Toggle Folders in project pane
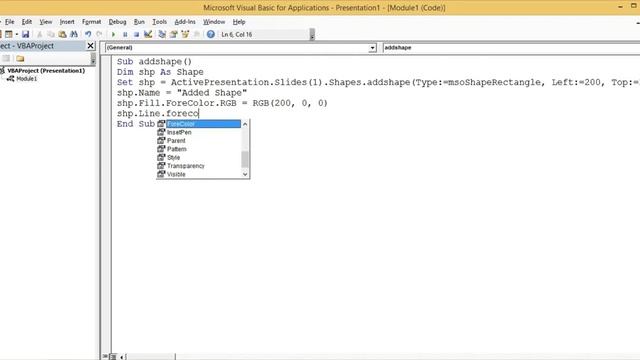Image resolution: width=640 pixels, height=360 pixels. pyautogui.click(x=20, y=58)
